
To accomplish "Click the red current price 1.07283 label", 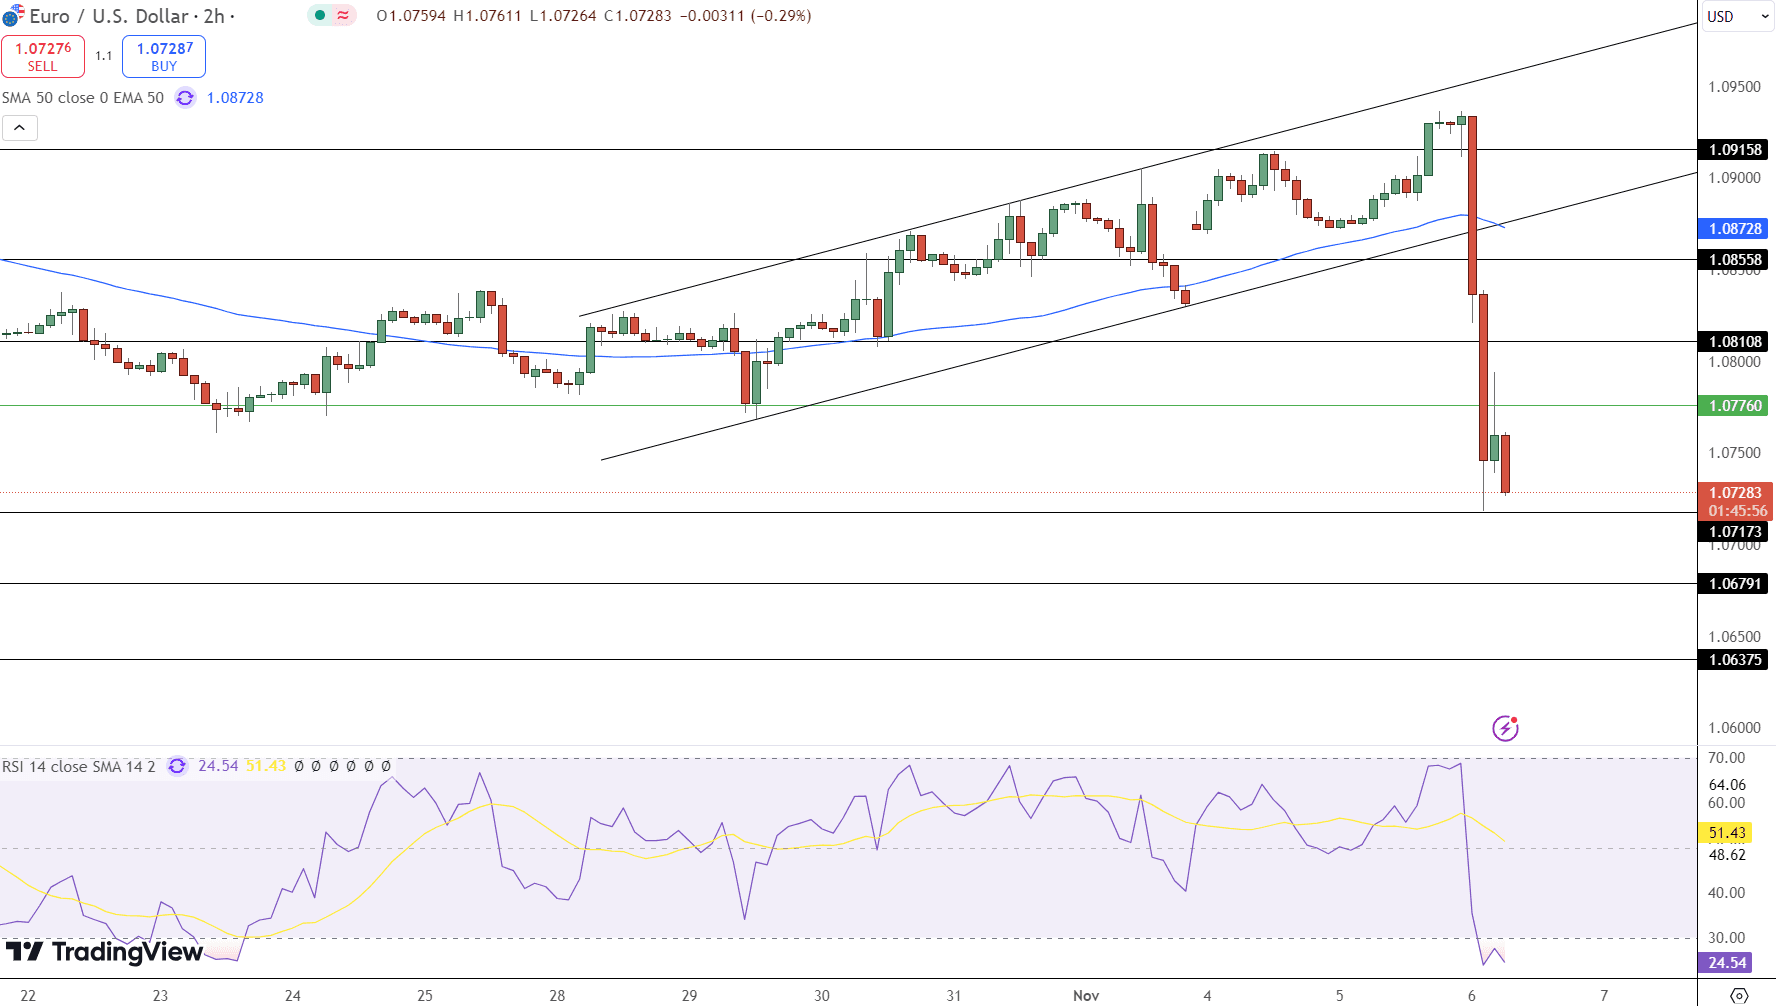I will click(x=1735, y=501).
